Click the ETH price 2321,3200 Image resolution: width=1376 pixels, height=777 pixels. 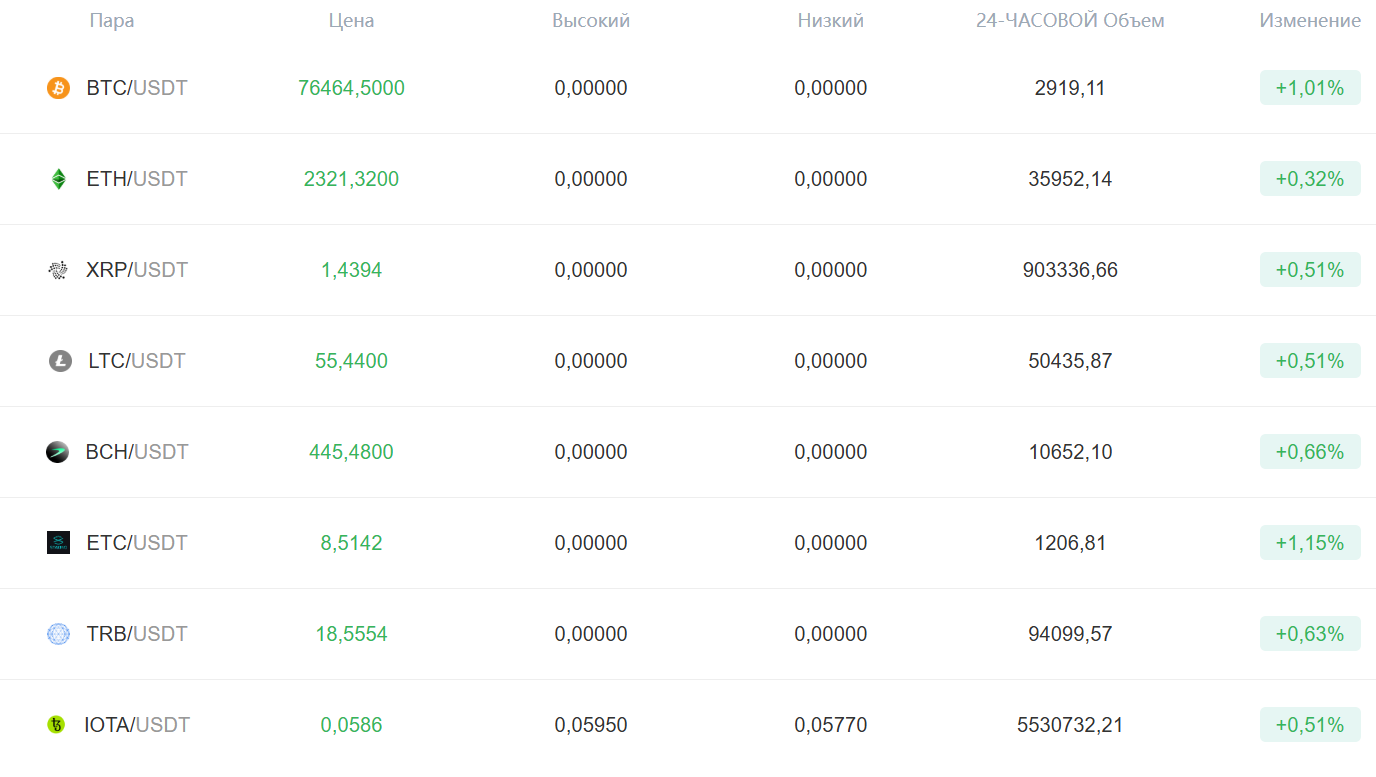click(351, 179)
